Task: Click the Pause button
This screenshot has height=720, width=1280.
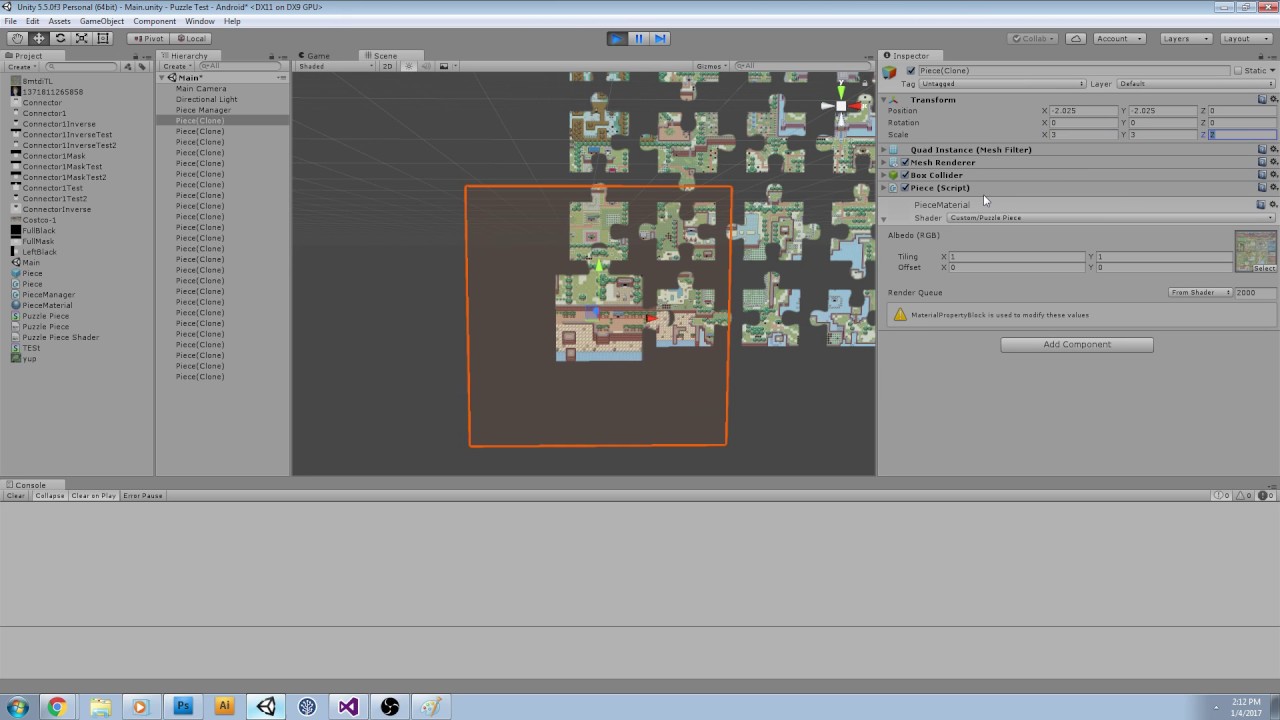Action: pos(639,38)
